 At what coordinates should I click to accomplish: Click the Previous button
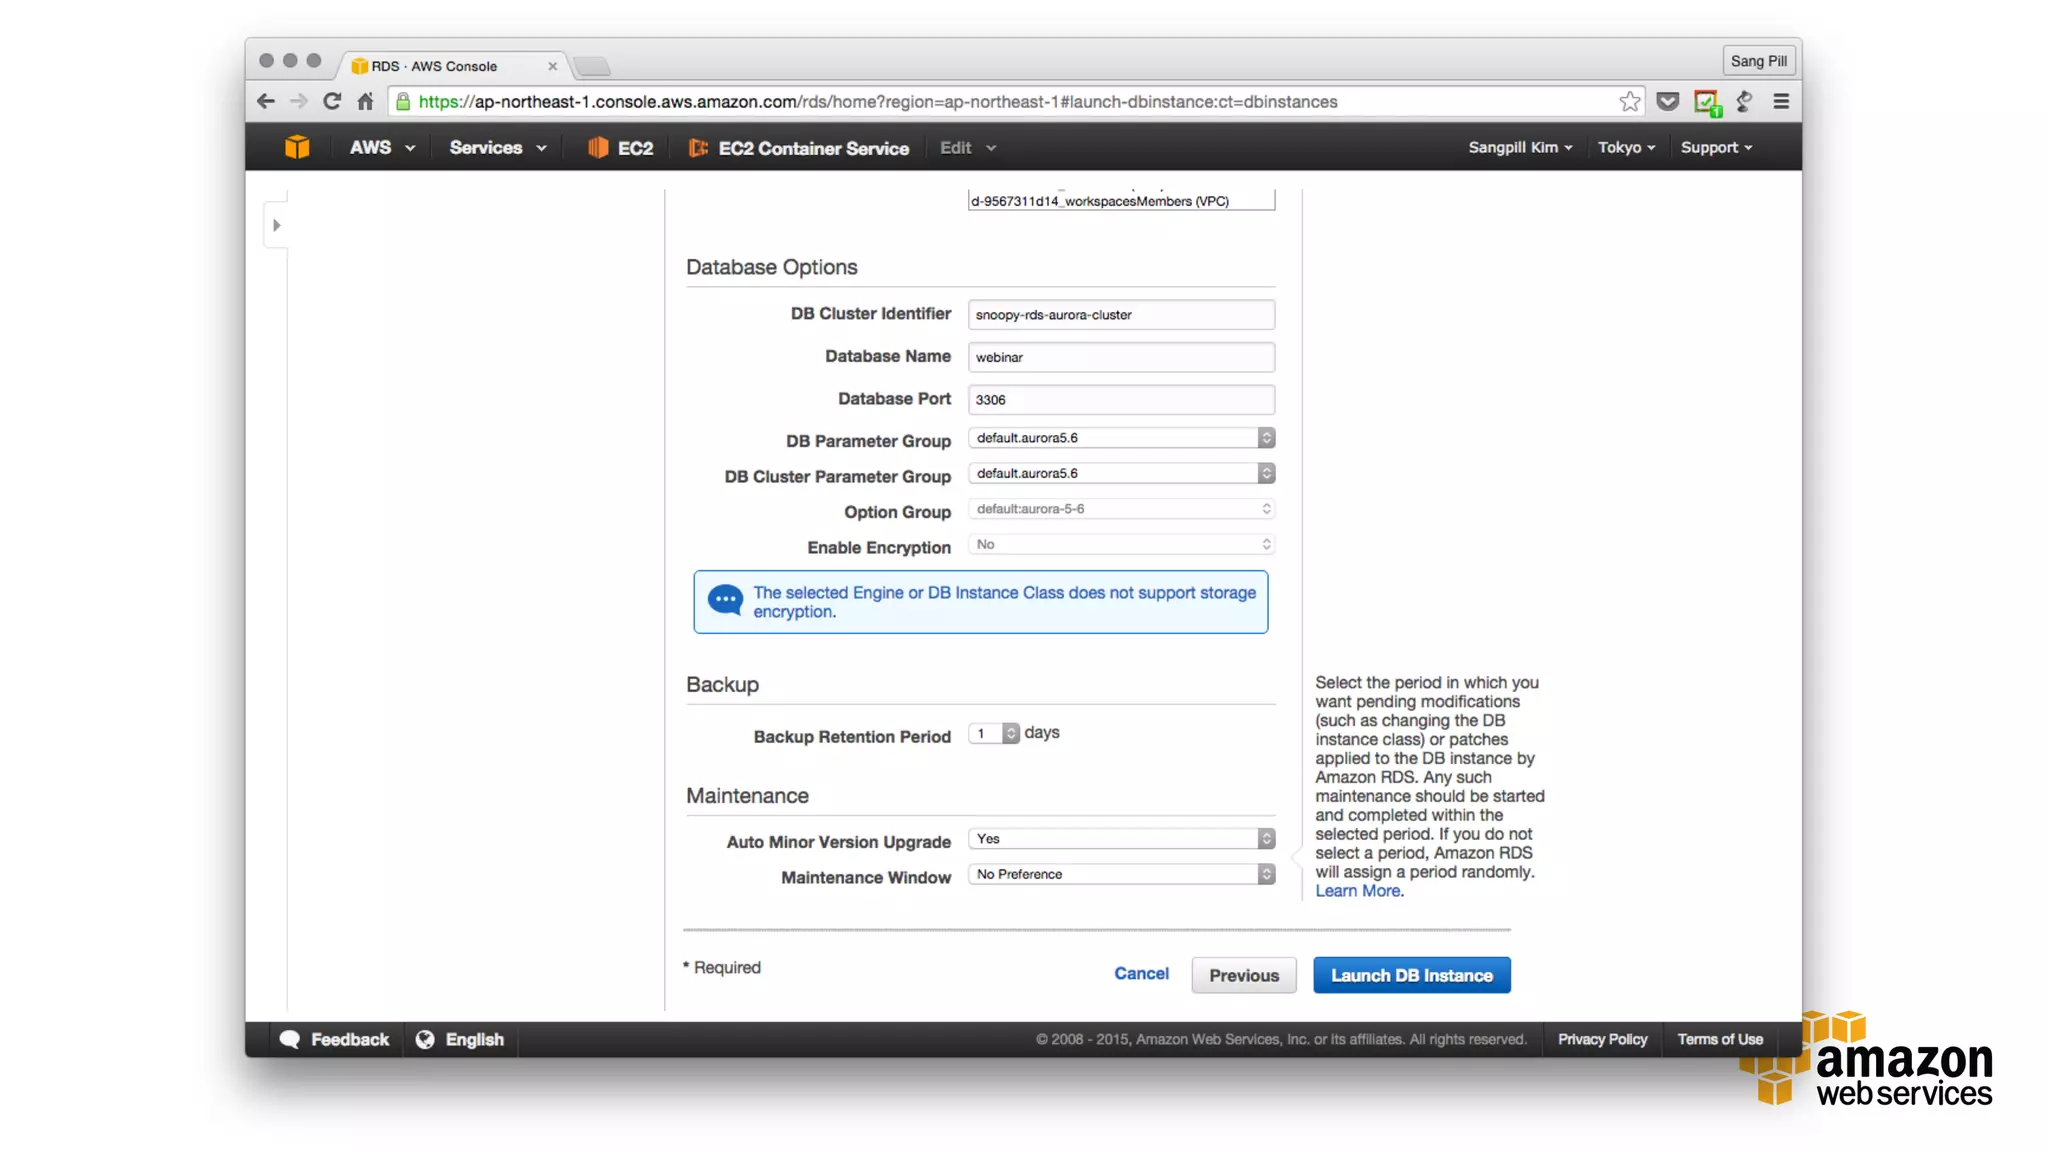[1243, 975]
